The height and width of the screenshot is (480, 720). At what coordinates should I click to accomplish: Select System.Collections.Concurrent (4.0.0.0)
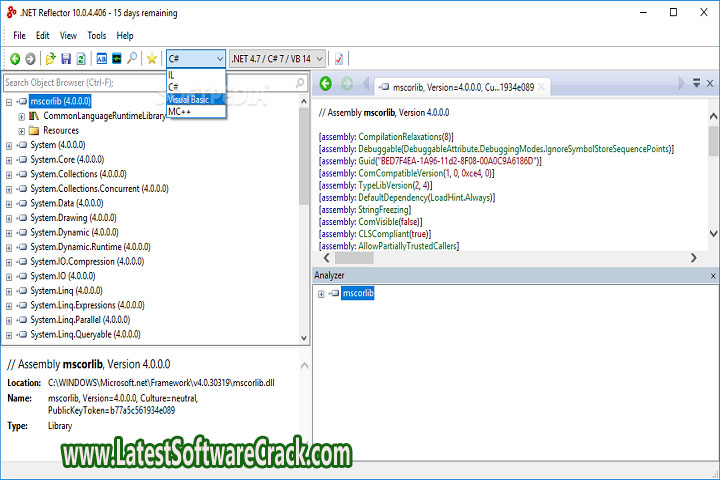tap(99, 189)
